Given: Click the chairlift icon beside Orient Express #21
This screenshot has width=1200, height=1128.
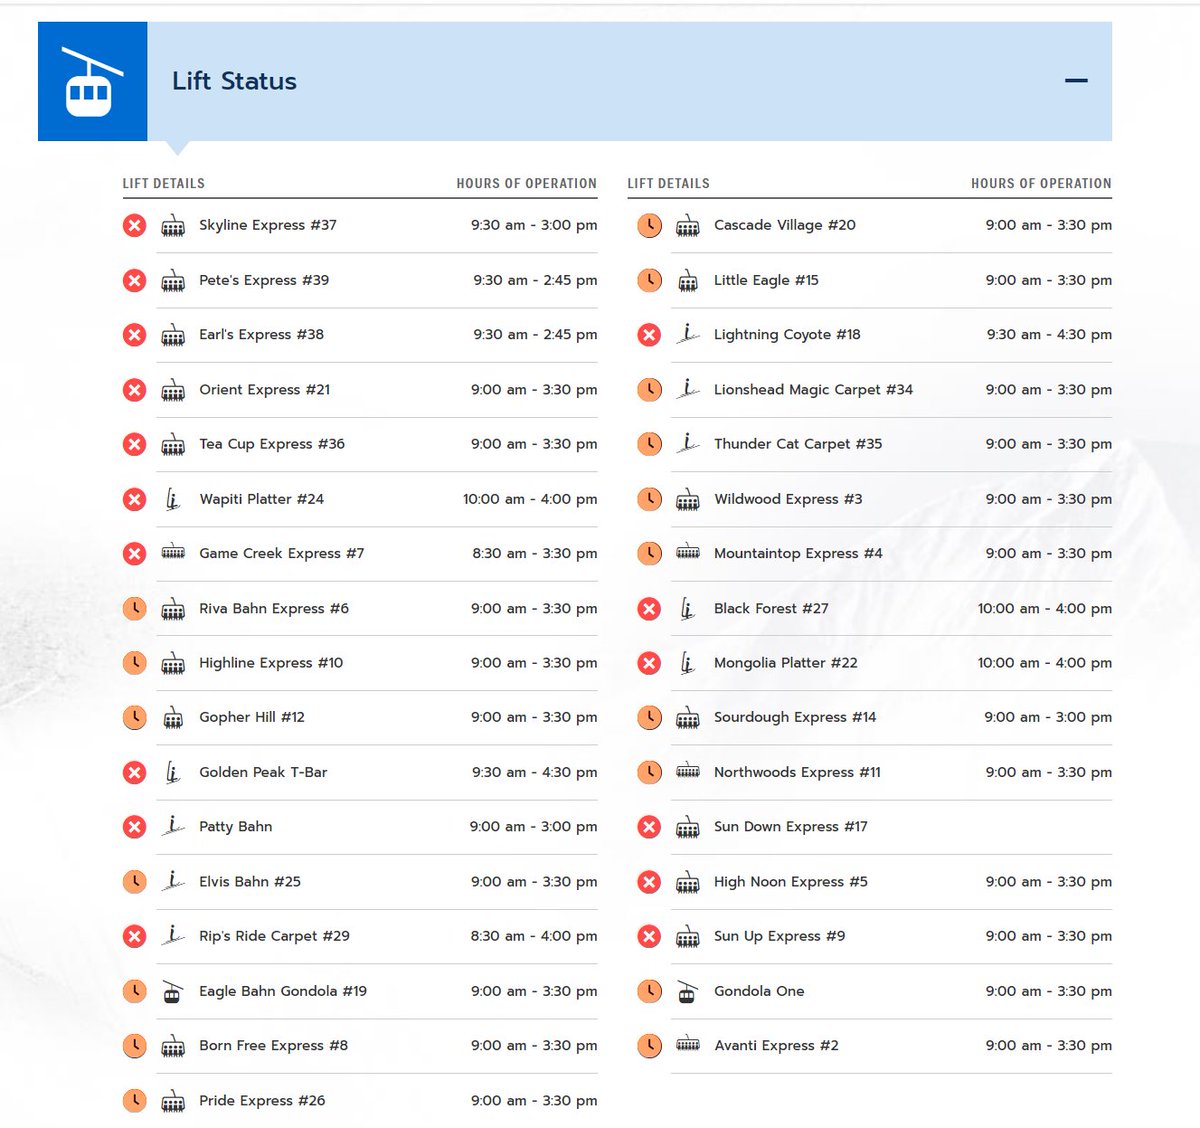Looking at the screenshot, I should click(x=173, y=390).
